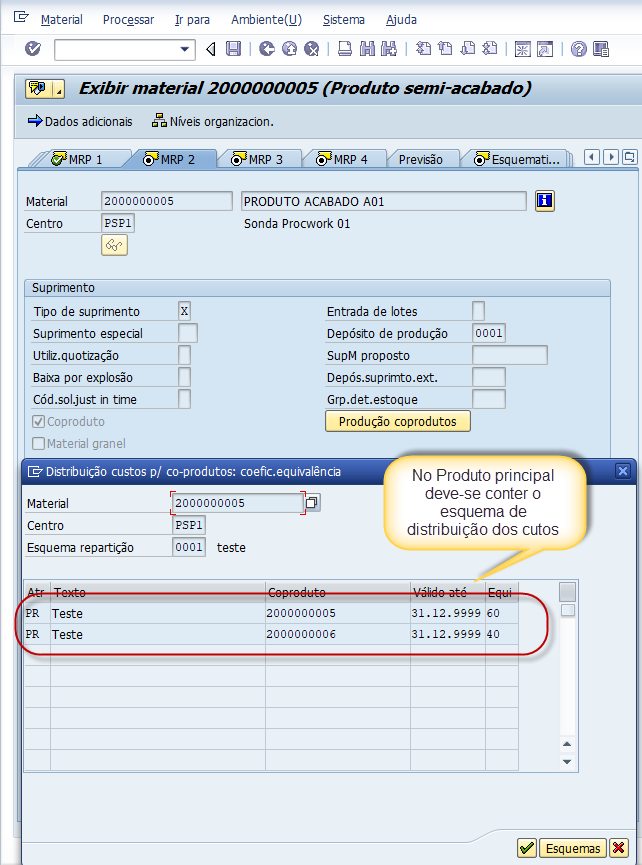Click the Produção coprodutos button
642x865 pixels.
[397, 421]
